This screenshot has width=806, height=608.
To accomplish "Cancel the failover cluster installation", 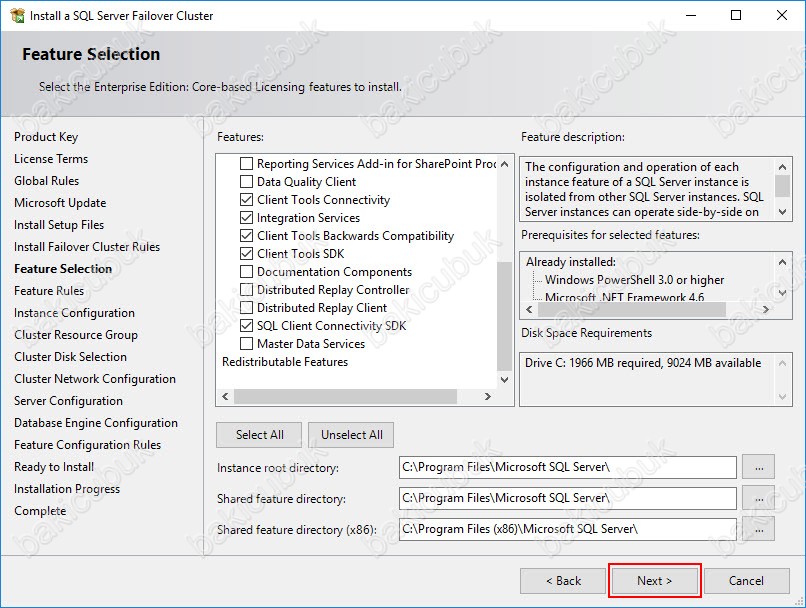I will 746,581.
